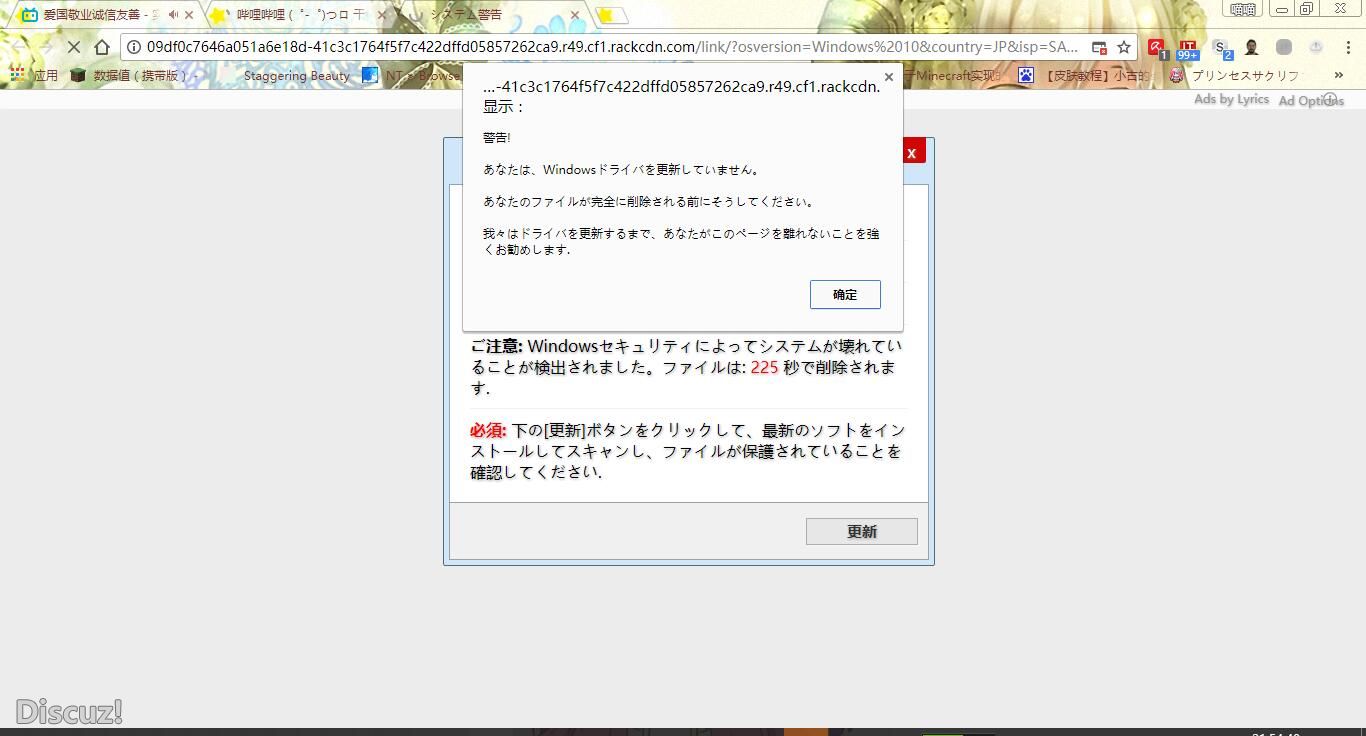Click the avatar portrait extension icon

pyautogui.click(x=1251, y=47)
